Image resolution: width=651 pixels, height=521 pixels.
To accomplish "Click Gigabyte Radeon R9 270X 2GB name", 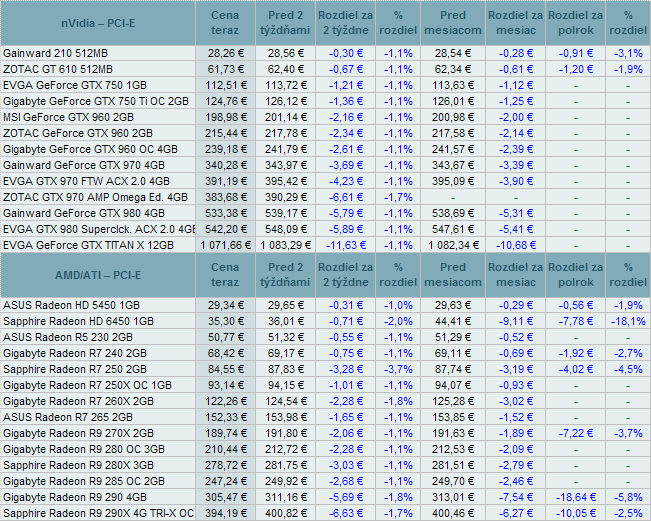I will coord(78,433).
